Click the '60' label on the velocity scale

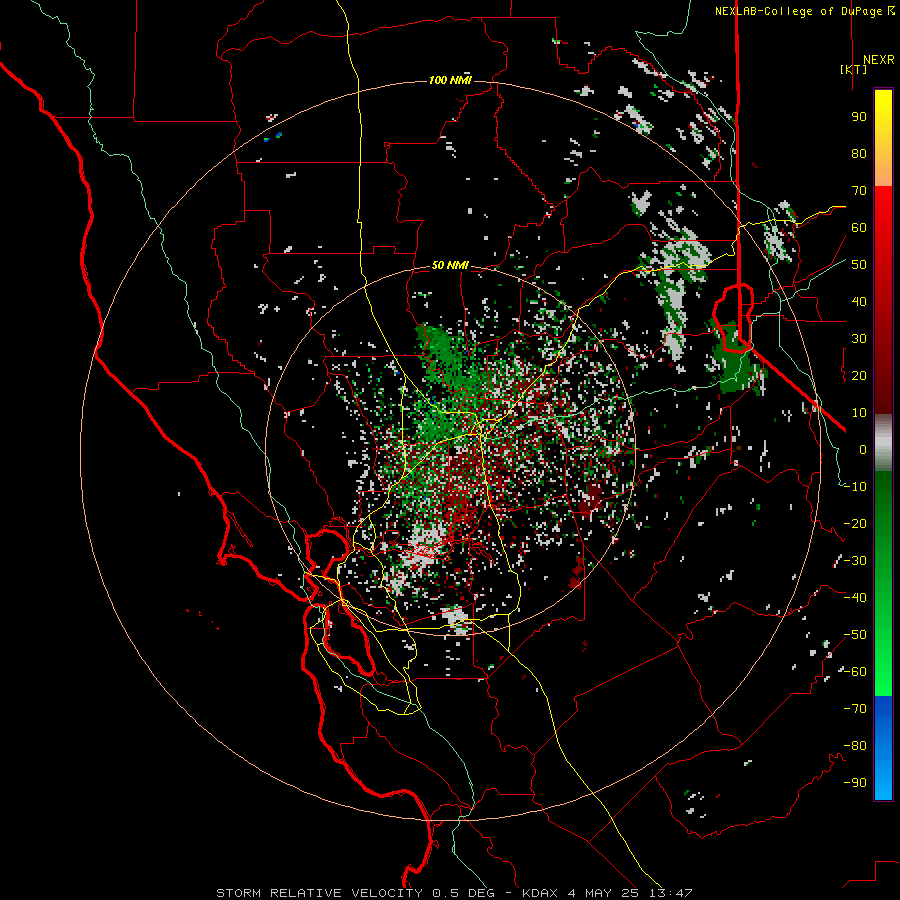point(859,227)
